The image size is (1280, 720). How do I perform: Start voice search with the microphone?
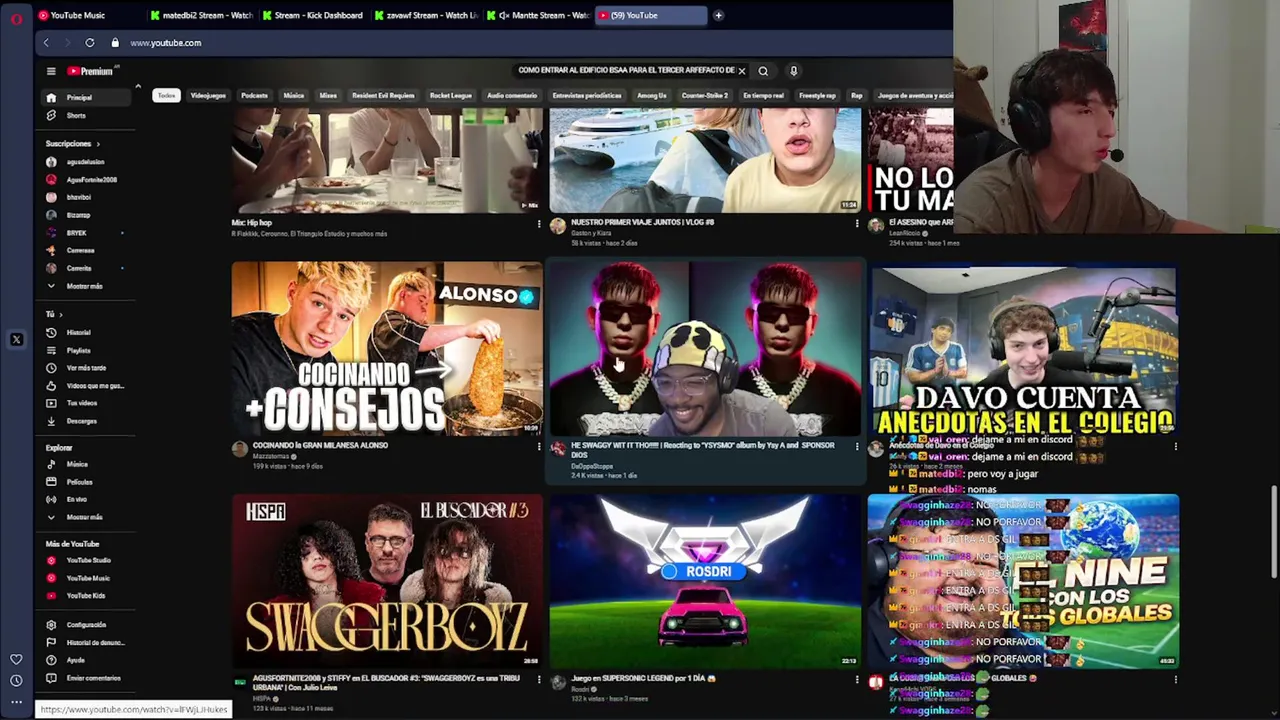pyautogui.click(x=794, y=71)
